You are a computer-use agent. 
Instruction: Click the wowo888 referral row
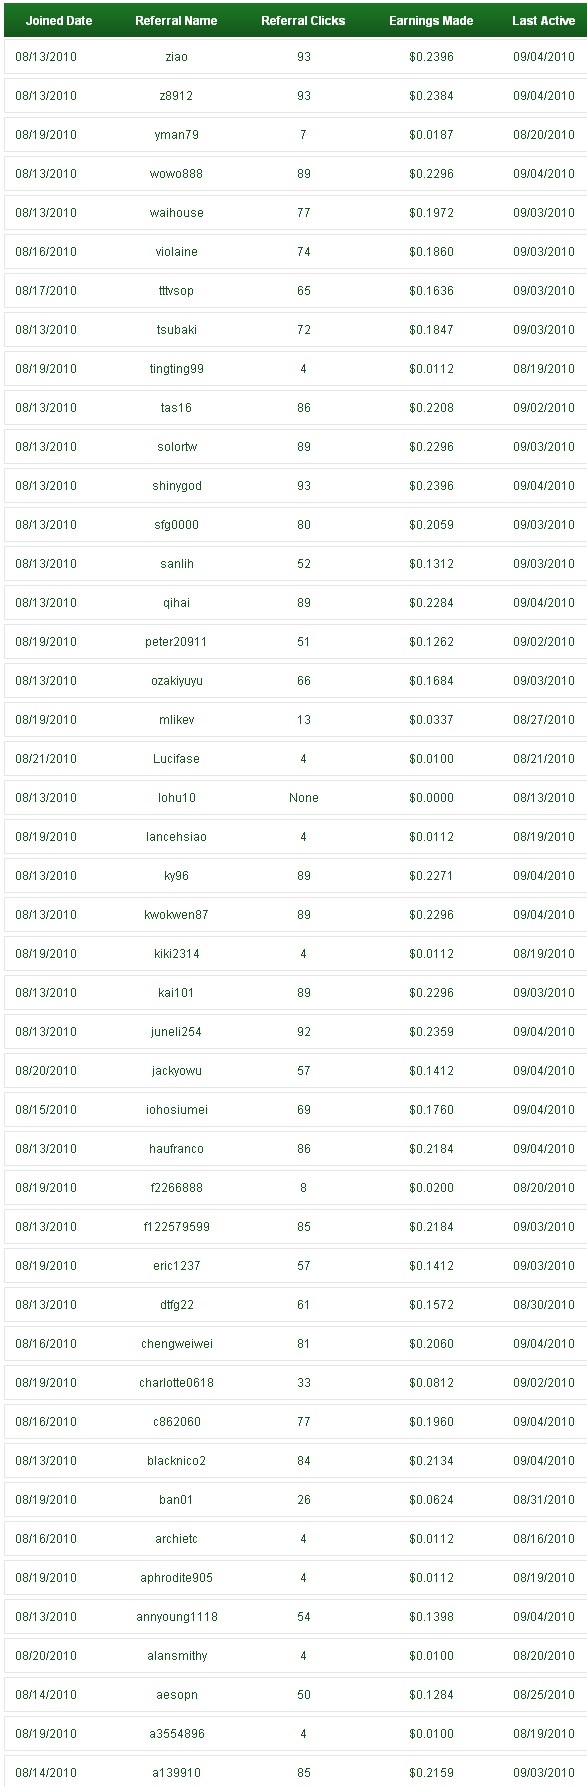[x=295, y=174]
